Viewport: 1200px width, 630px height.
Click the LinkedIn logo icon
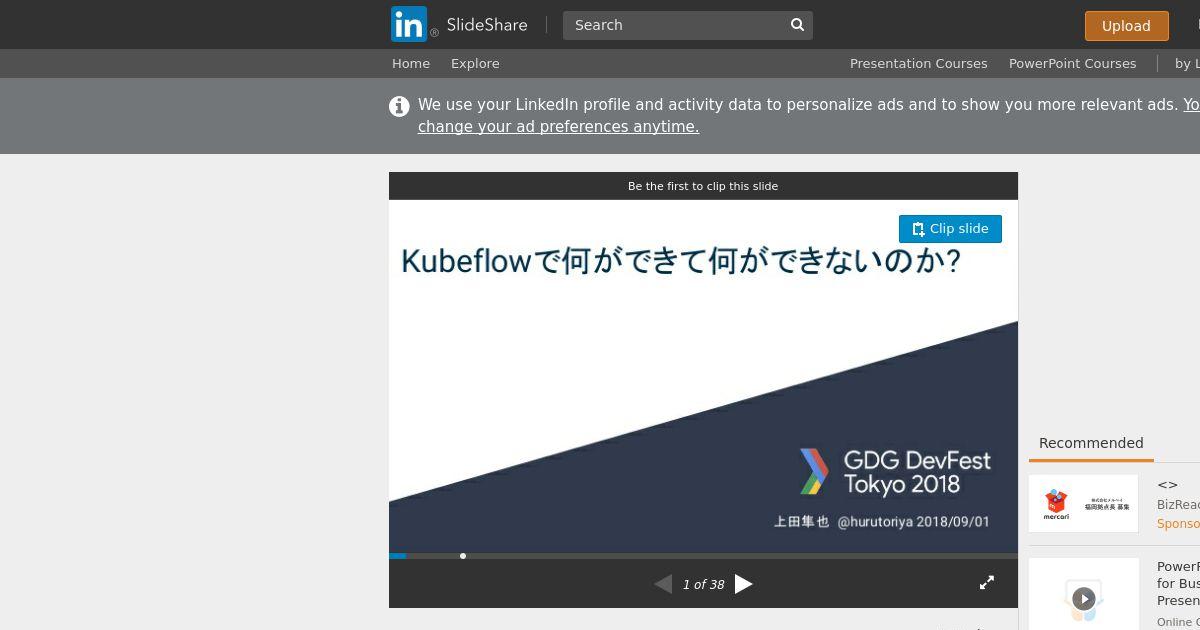coord(409,25)
